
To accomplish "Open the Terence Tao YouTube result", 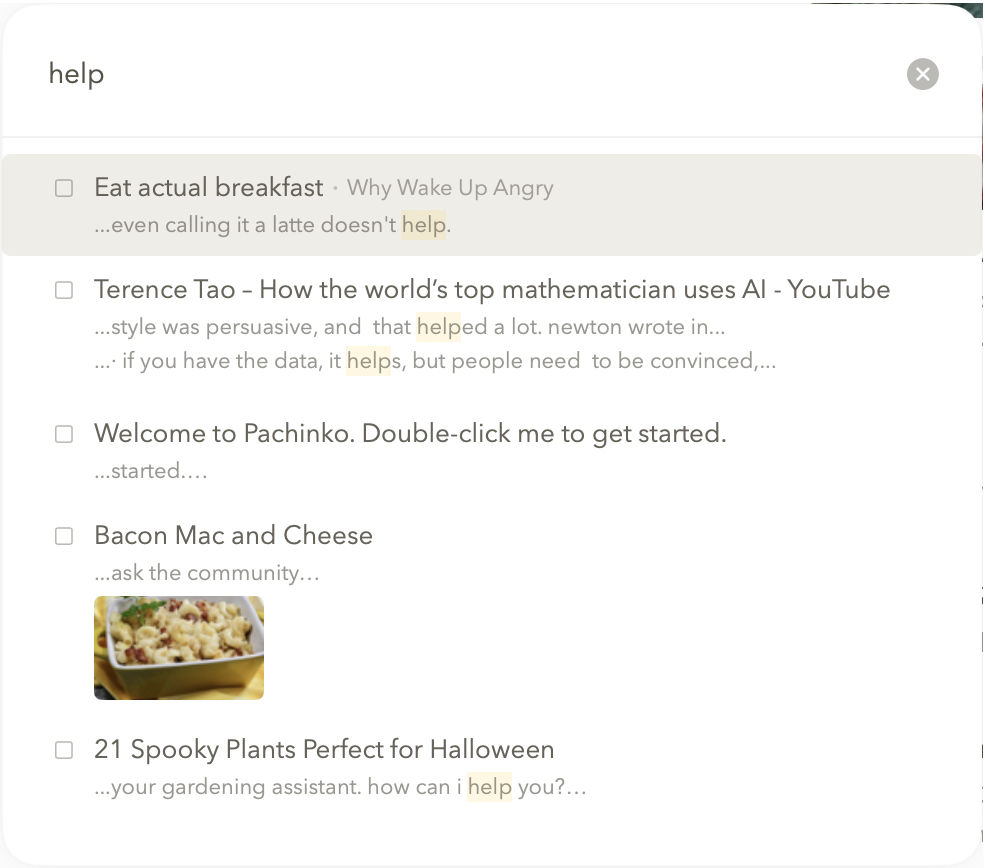I will 491,290.
